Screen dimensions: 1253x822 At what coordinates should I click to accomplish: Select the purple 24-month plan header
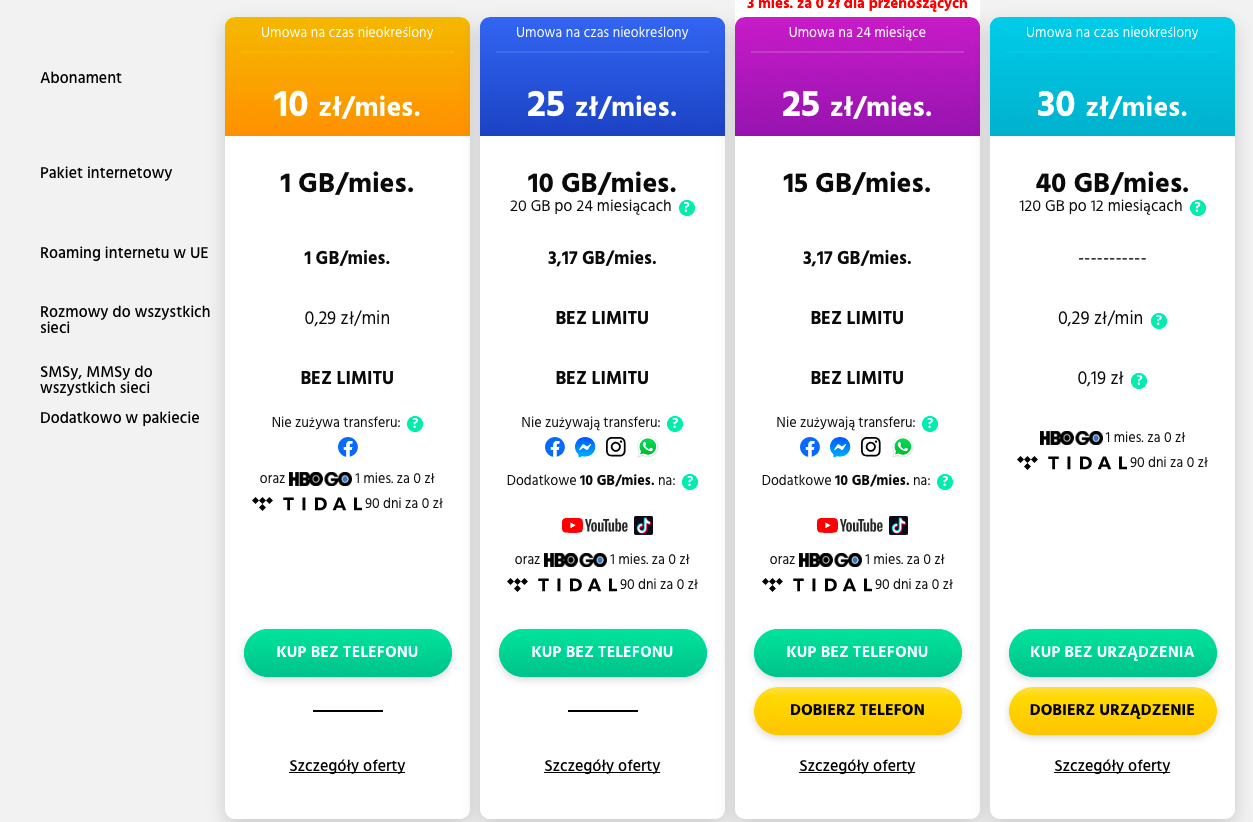pos(857,77)
